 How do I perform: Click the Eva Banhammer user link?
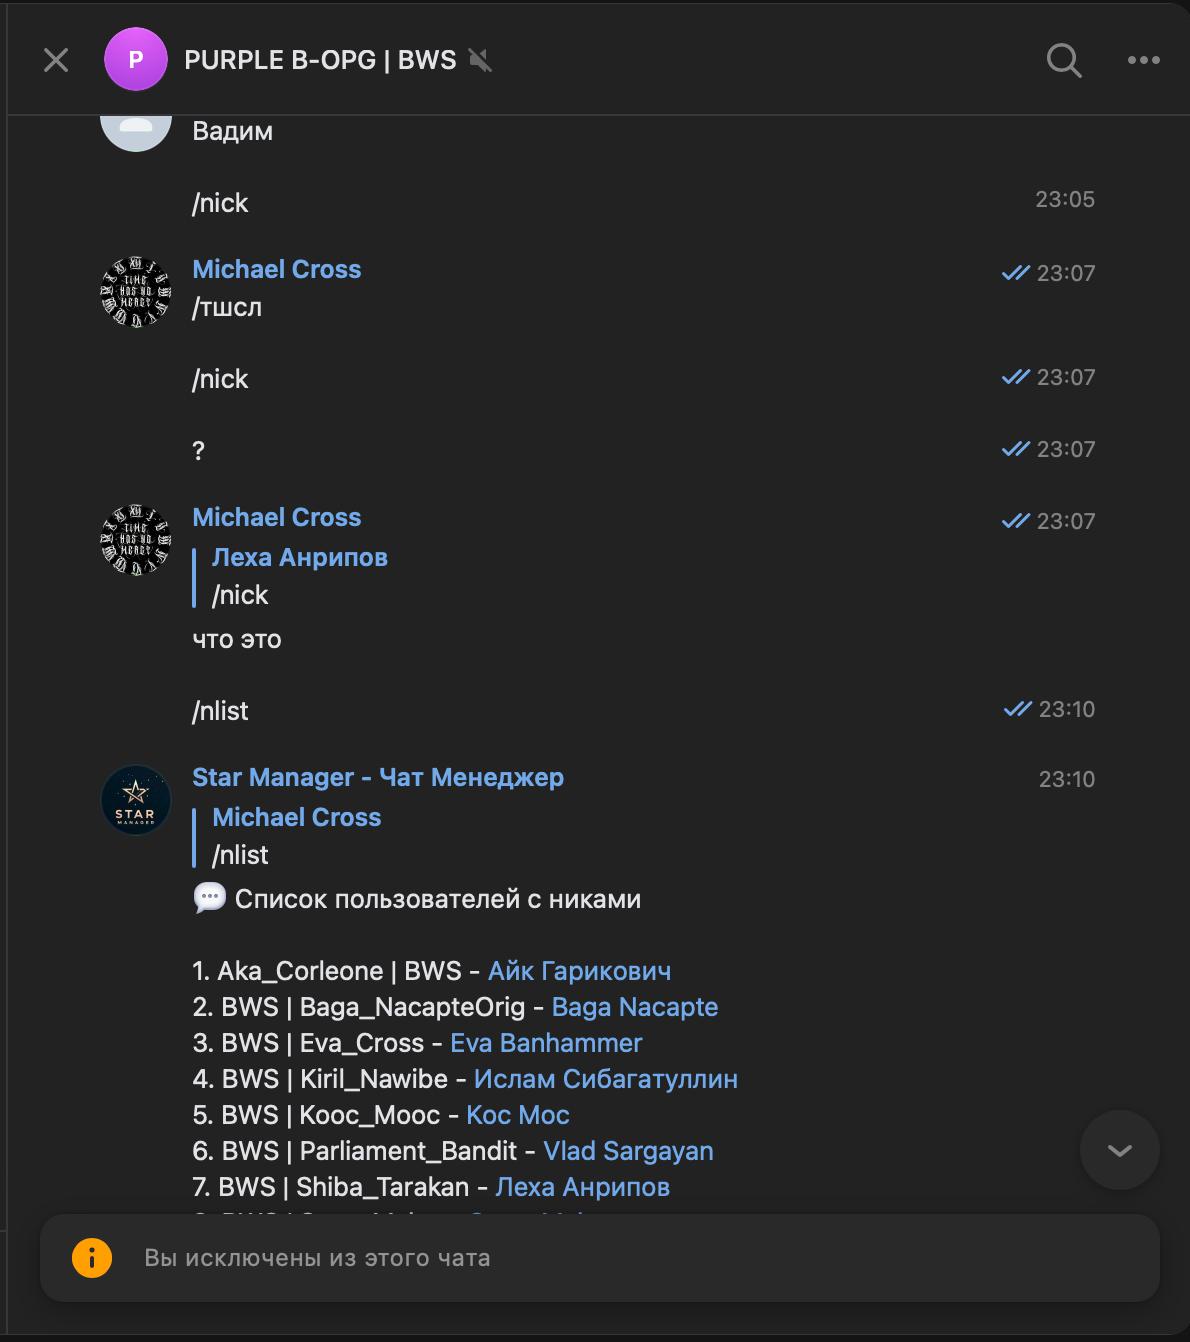tap(545, 1043)
